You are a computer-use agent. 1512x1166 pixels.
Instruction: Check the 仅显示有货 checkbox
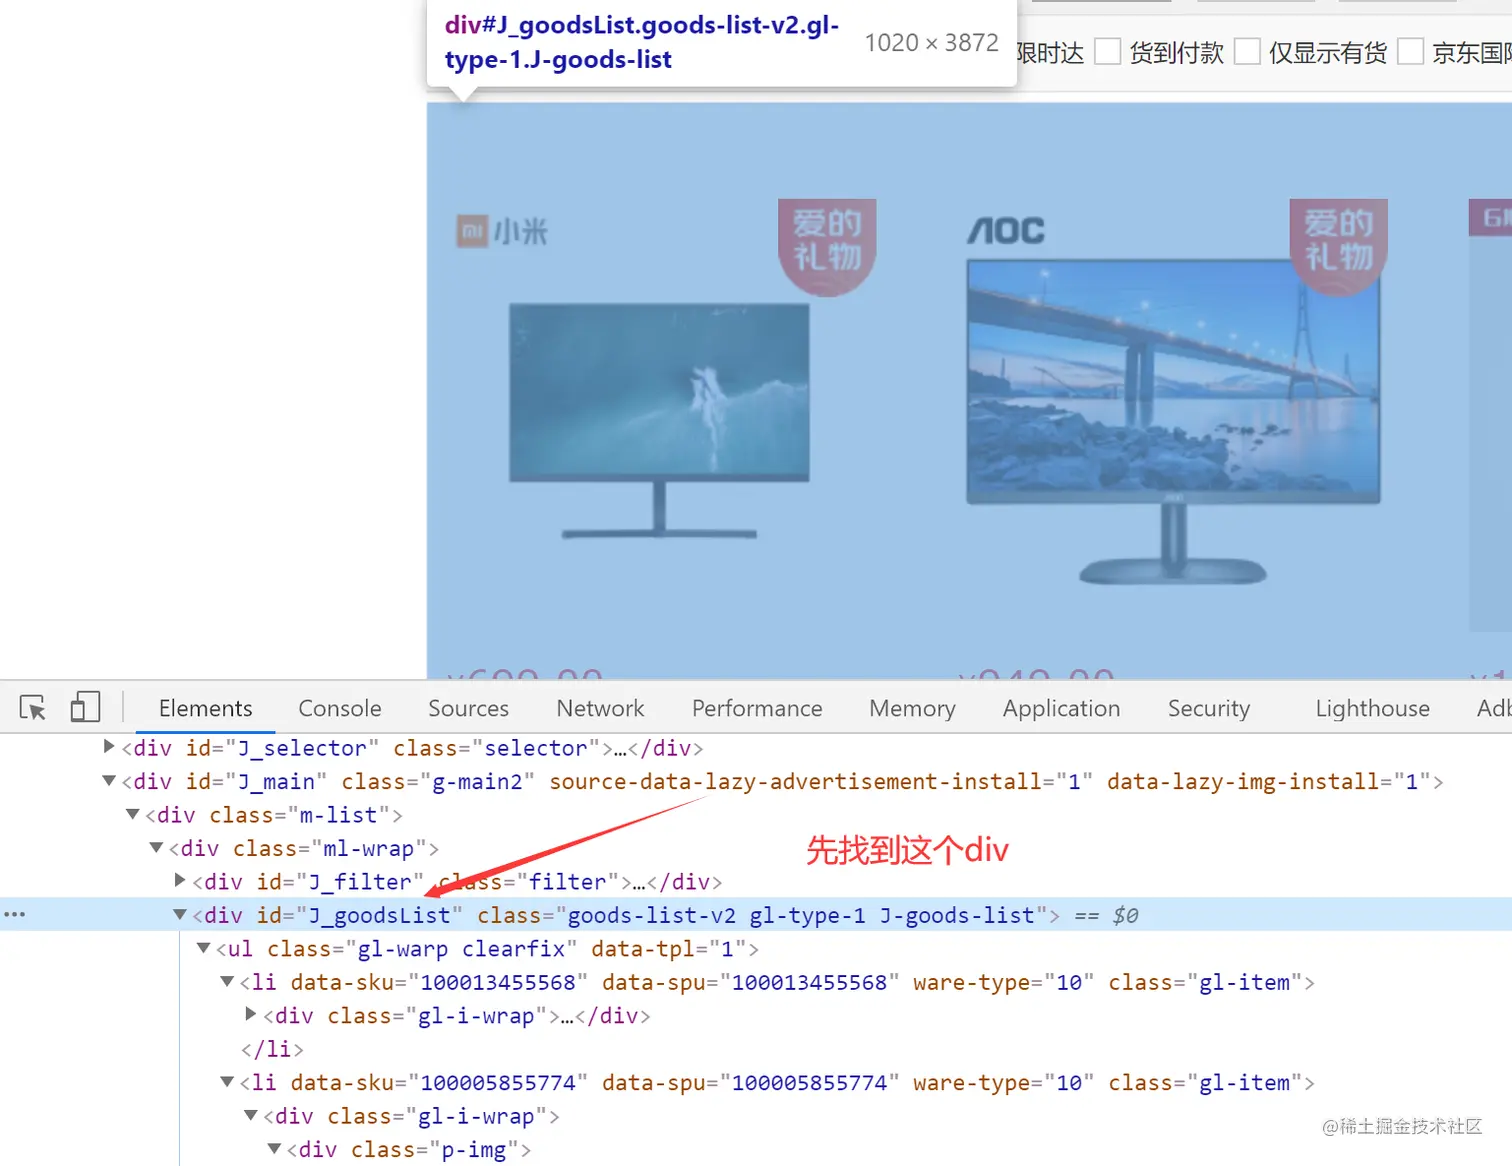tap(1247, 51)
